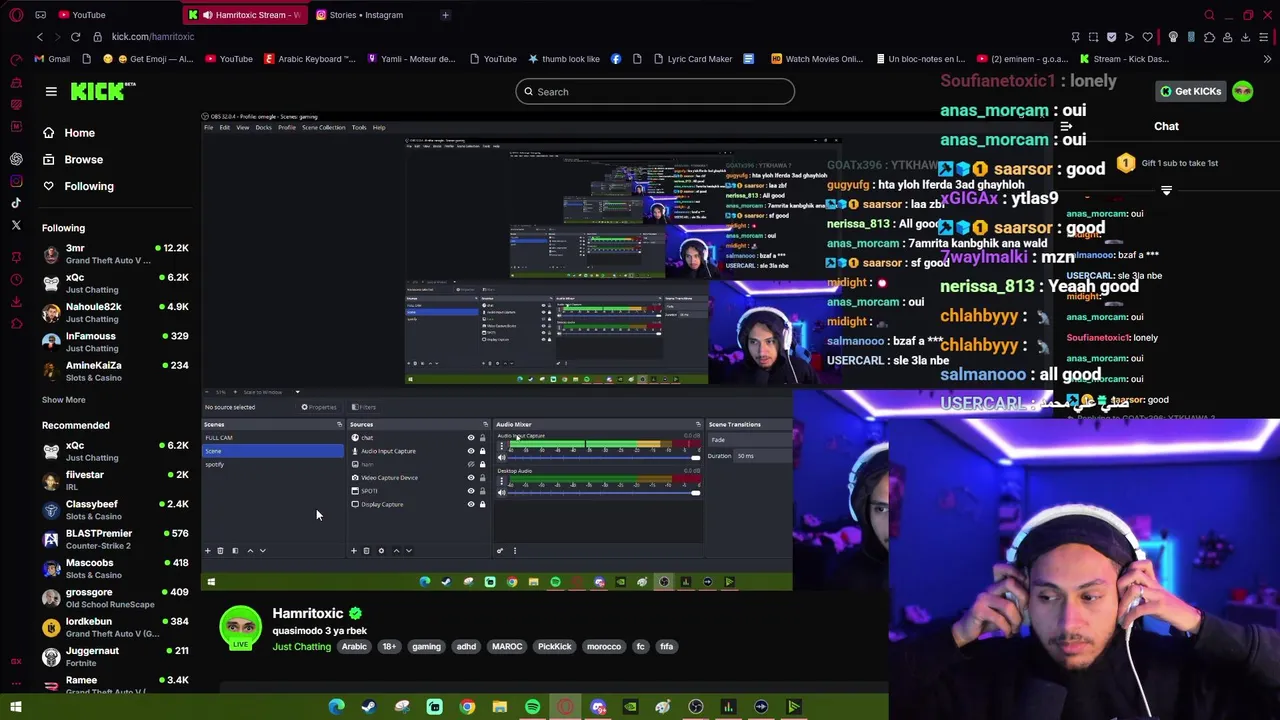Open lordkebun channel in Recommended
Screen dimensions: 1280x720
(115, 627)
